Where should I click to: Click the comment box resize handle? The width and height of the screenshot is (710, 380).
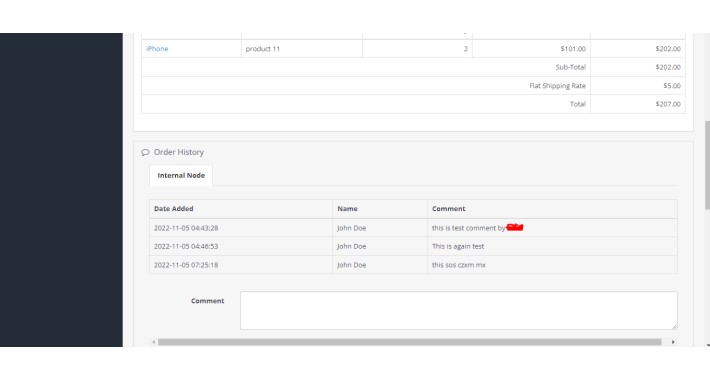tap(674, 326)
